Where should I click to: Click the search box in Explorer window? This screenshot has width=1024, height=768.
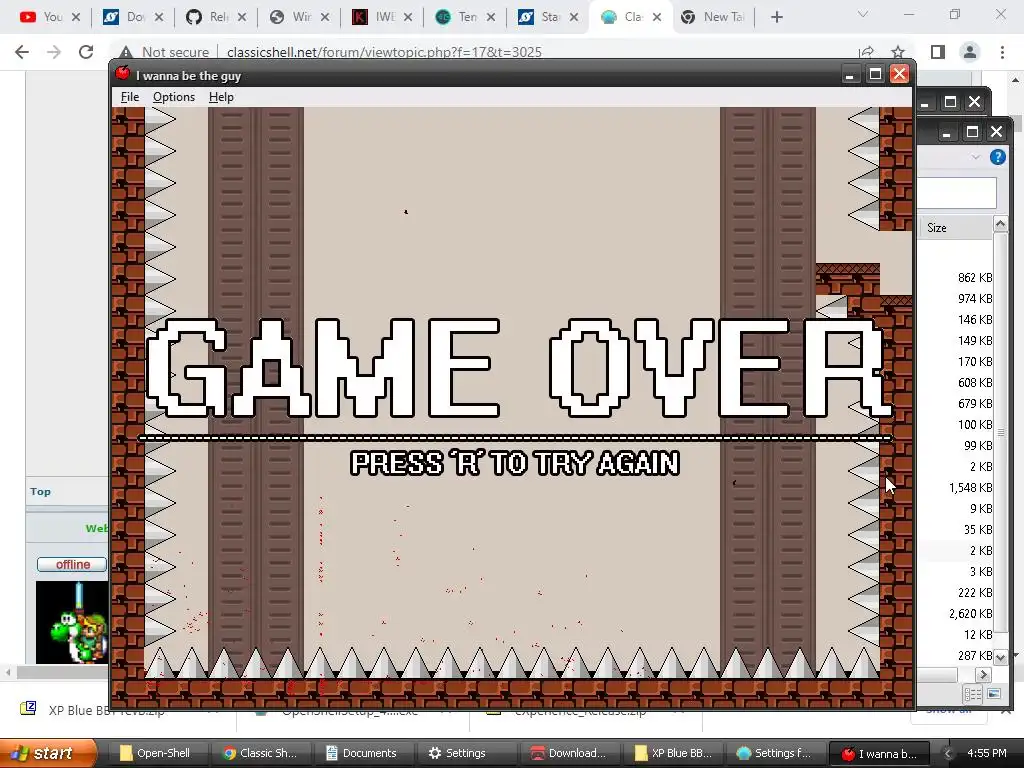957,193
